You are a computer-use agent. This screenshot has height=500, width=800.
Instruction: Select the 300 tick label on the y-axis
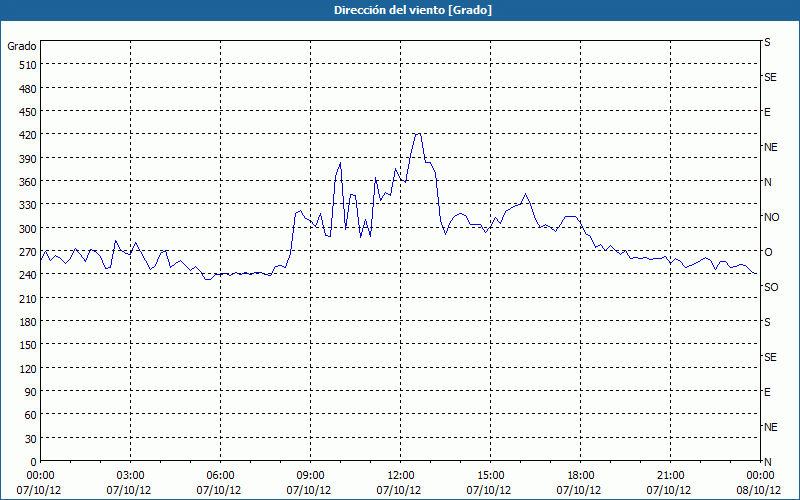click(x=29, y=229)
